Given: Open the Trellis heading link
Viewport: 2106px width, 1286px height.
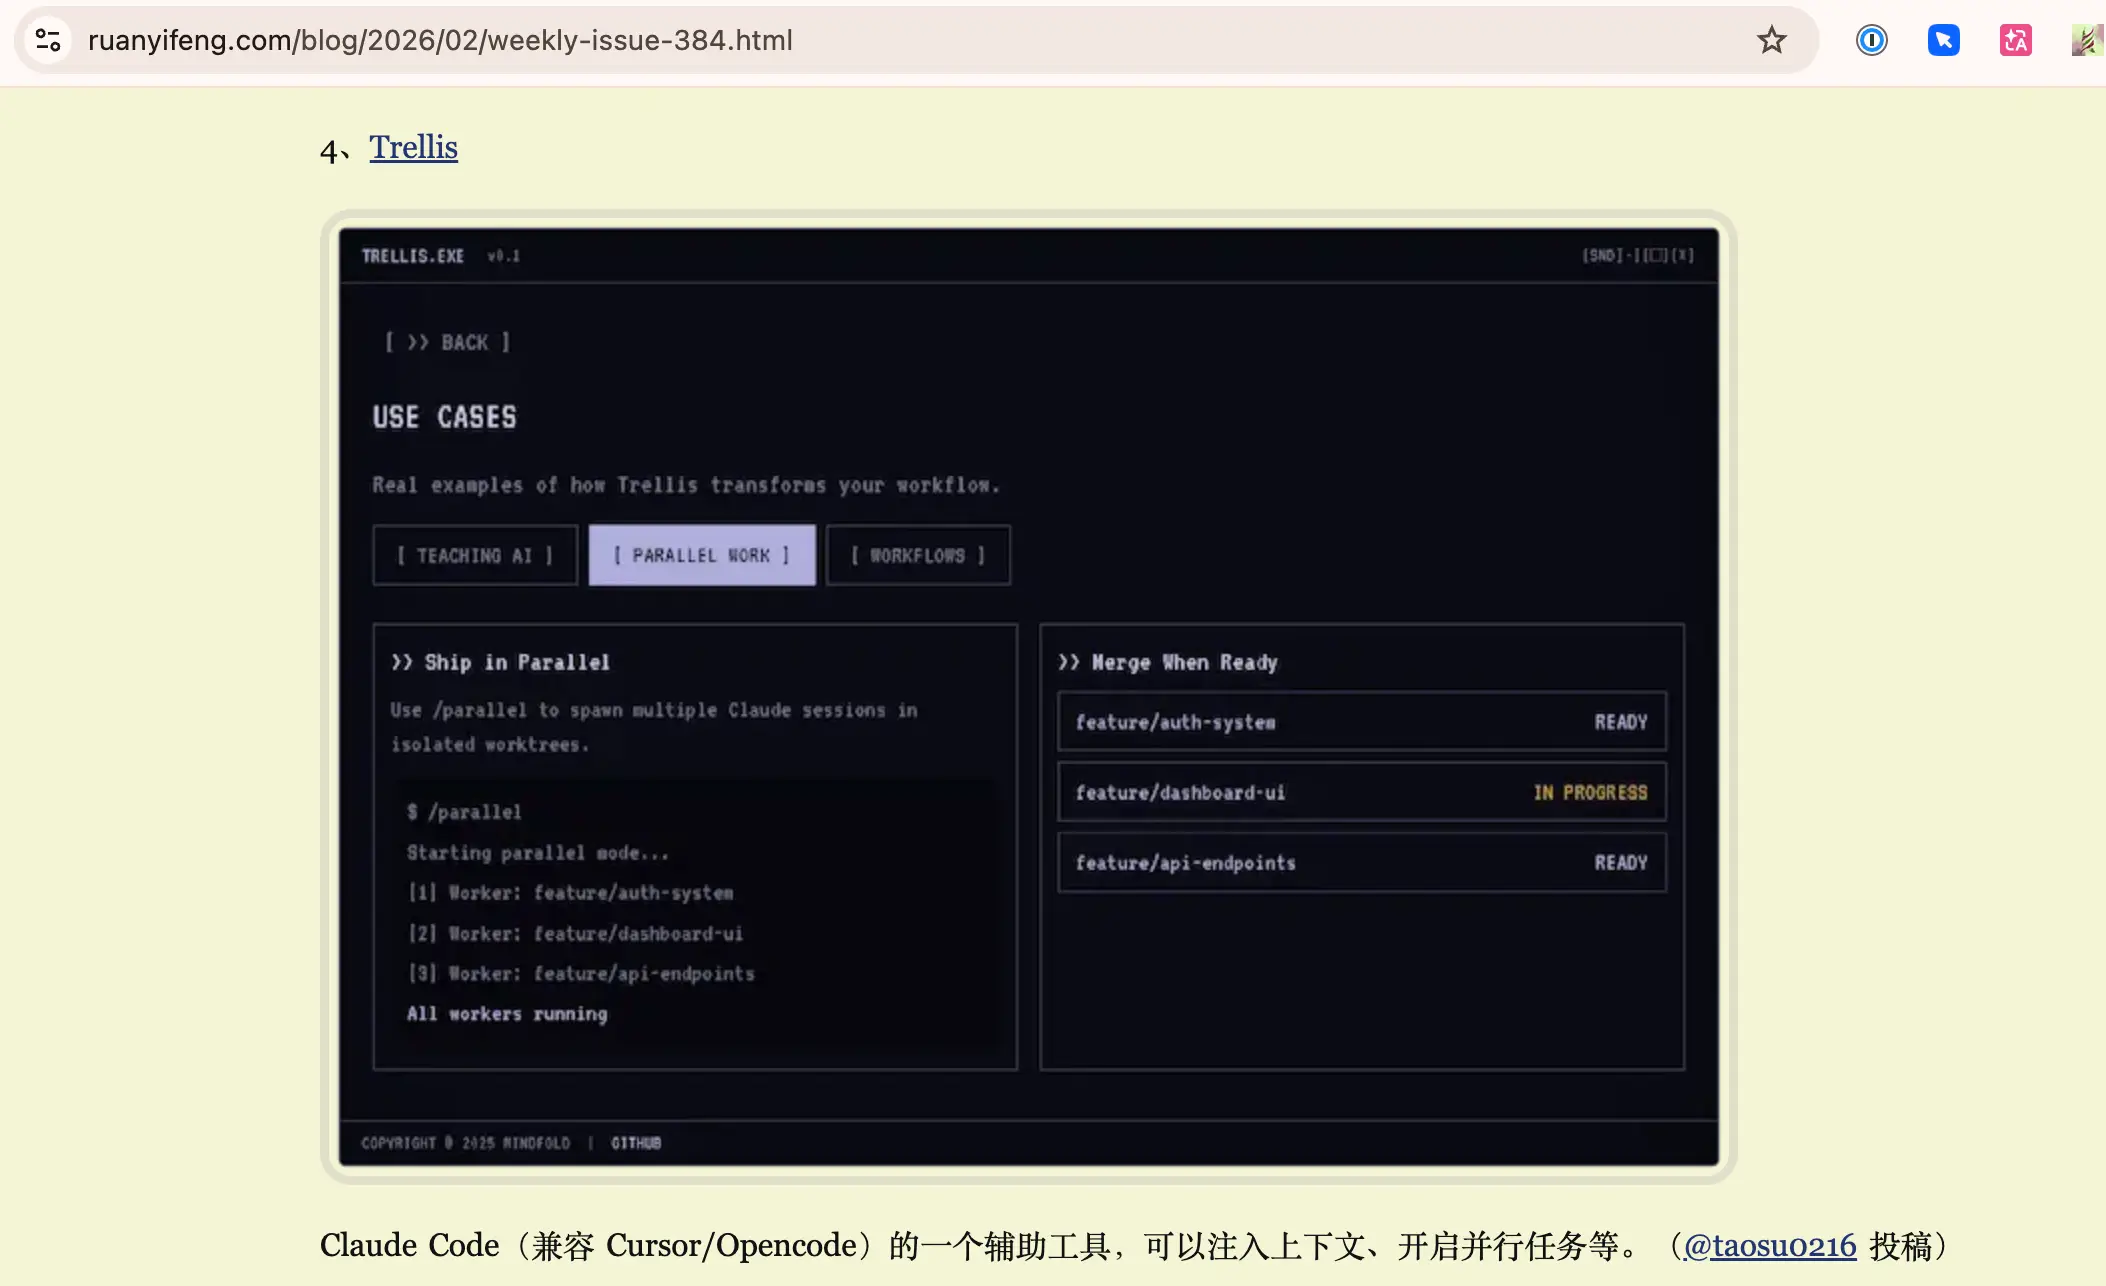Looking at the screenshot, I should pyautogui.click(x=413, y=147).
